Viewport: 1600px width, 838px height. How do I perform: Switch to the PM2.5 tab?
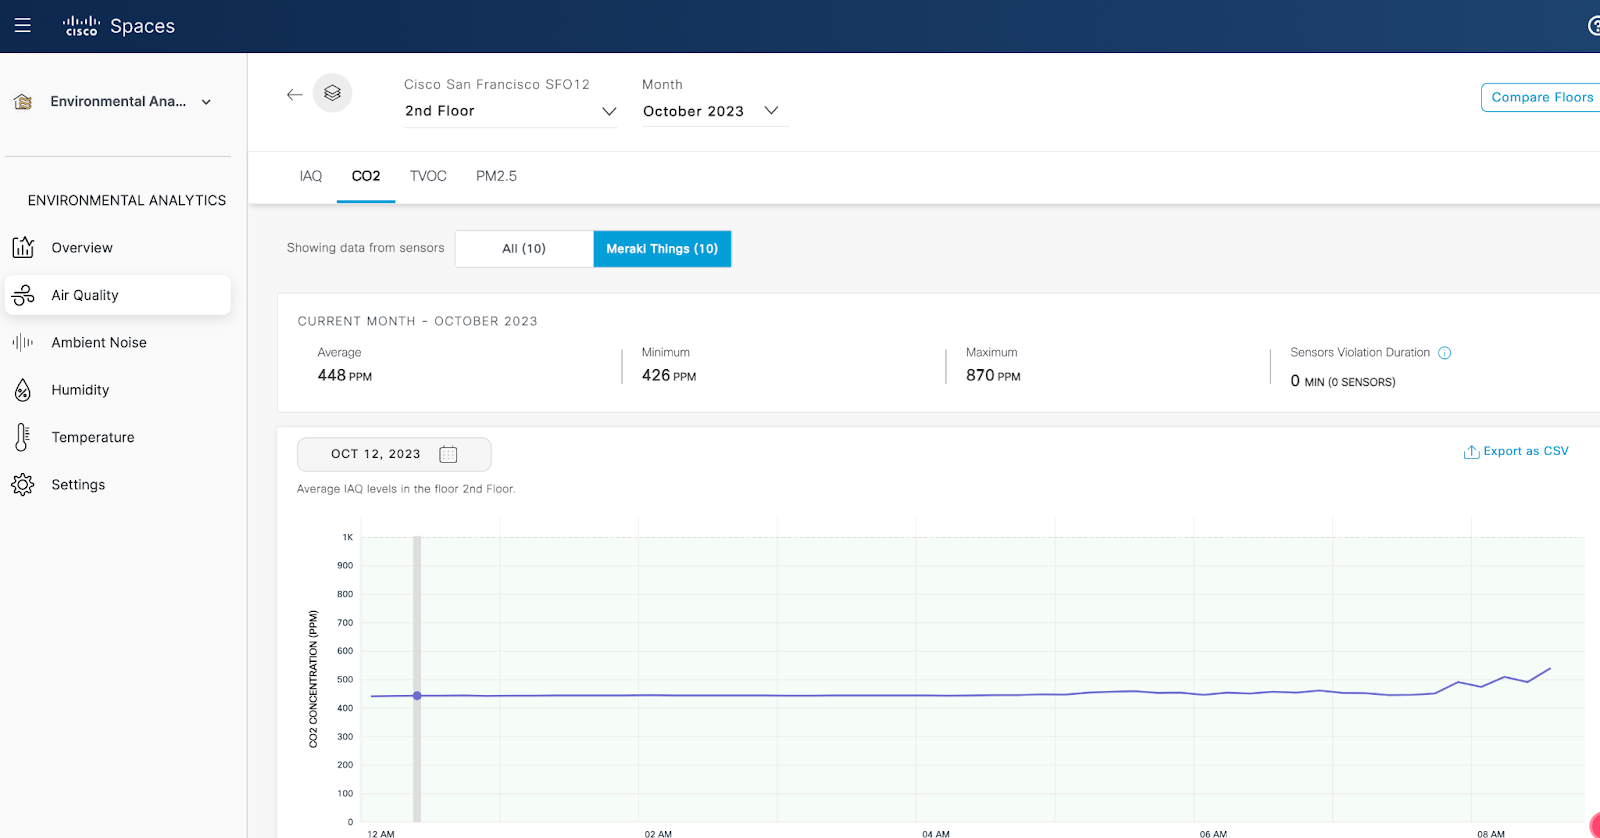(496, 176)
